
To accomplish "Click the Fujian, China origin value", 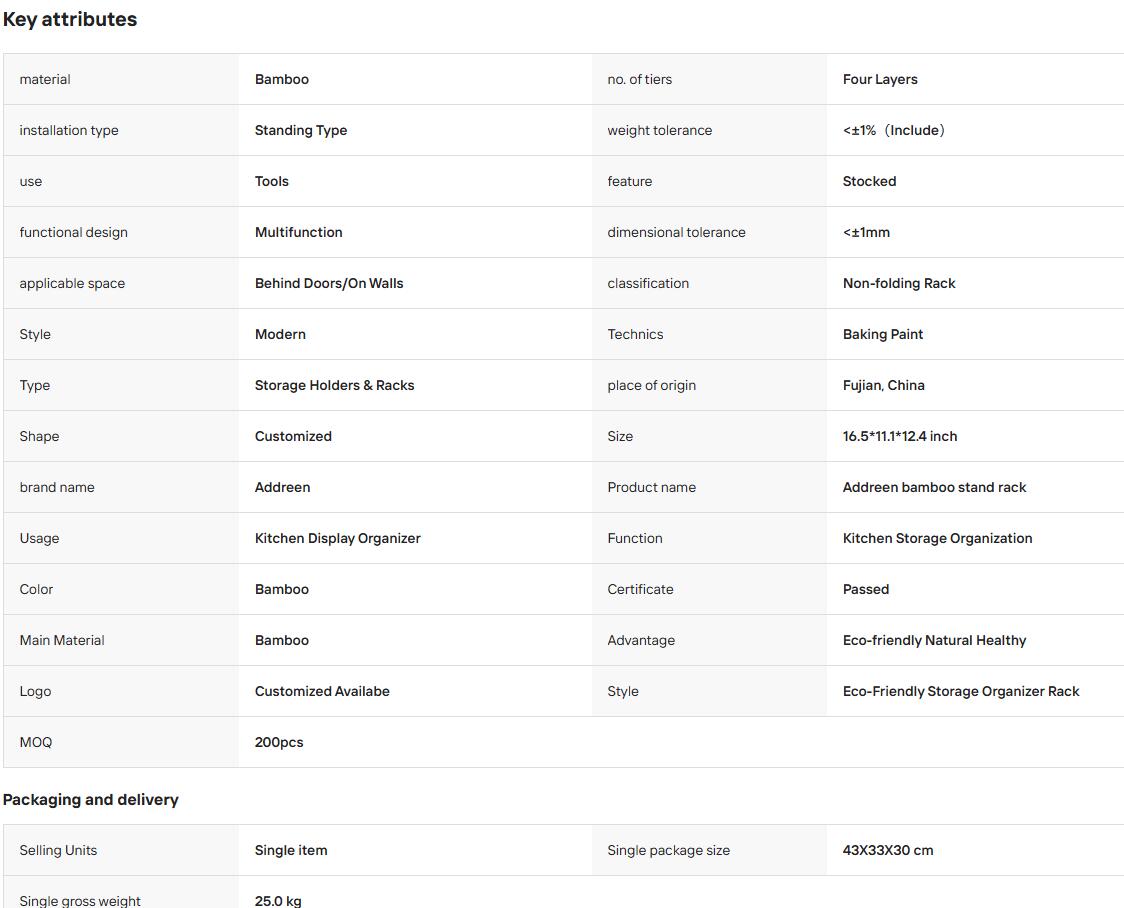I will (883, 385).
